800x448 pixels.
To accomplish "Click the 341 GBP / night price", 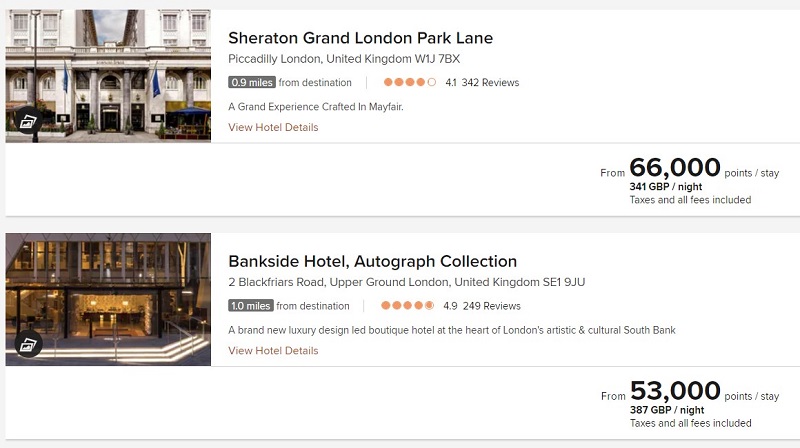I will click(666, 187).
